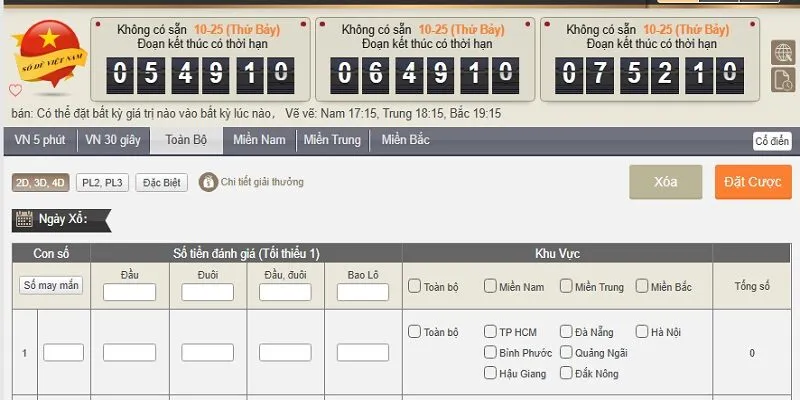800x400 pixels.
Task: Check the Hậu Giang checkbox
Action: [x=490, y=373]
